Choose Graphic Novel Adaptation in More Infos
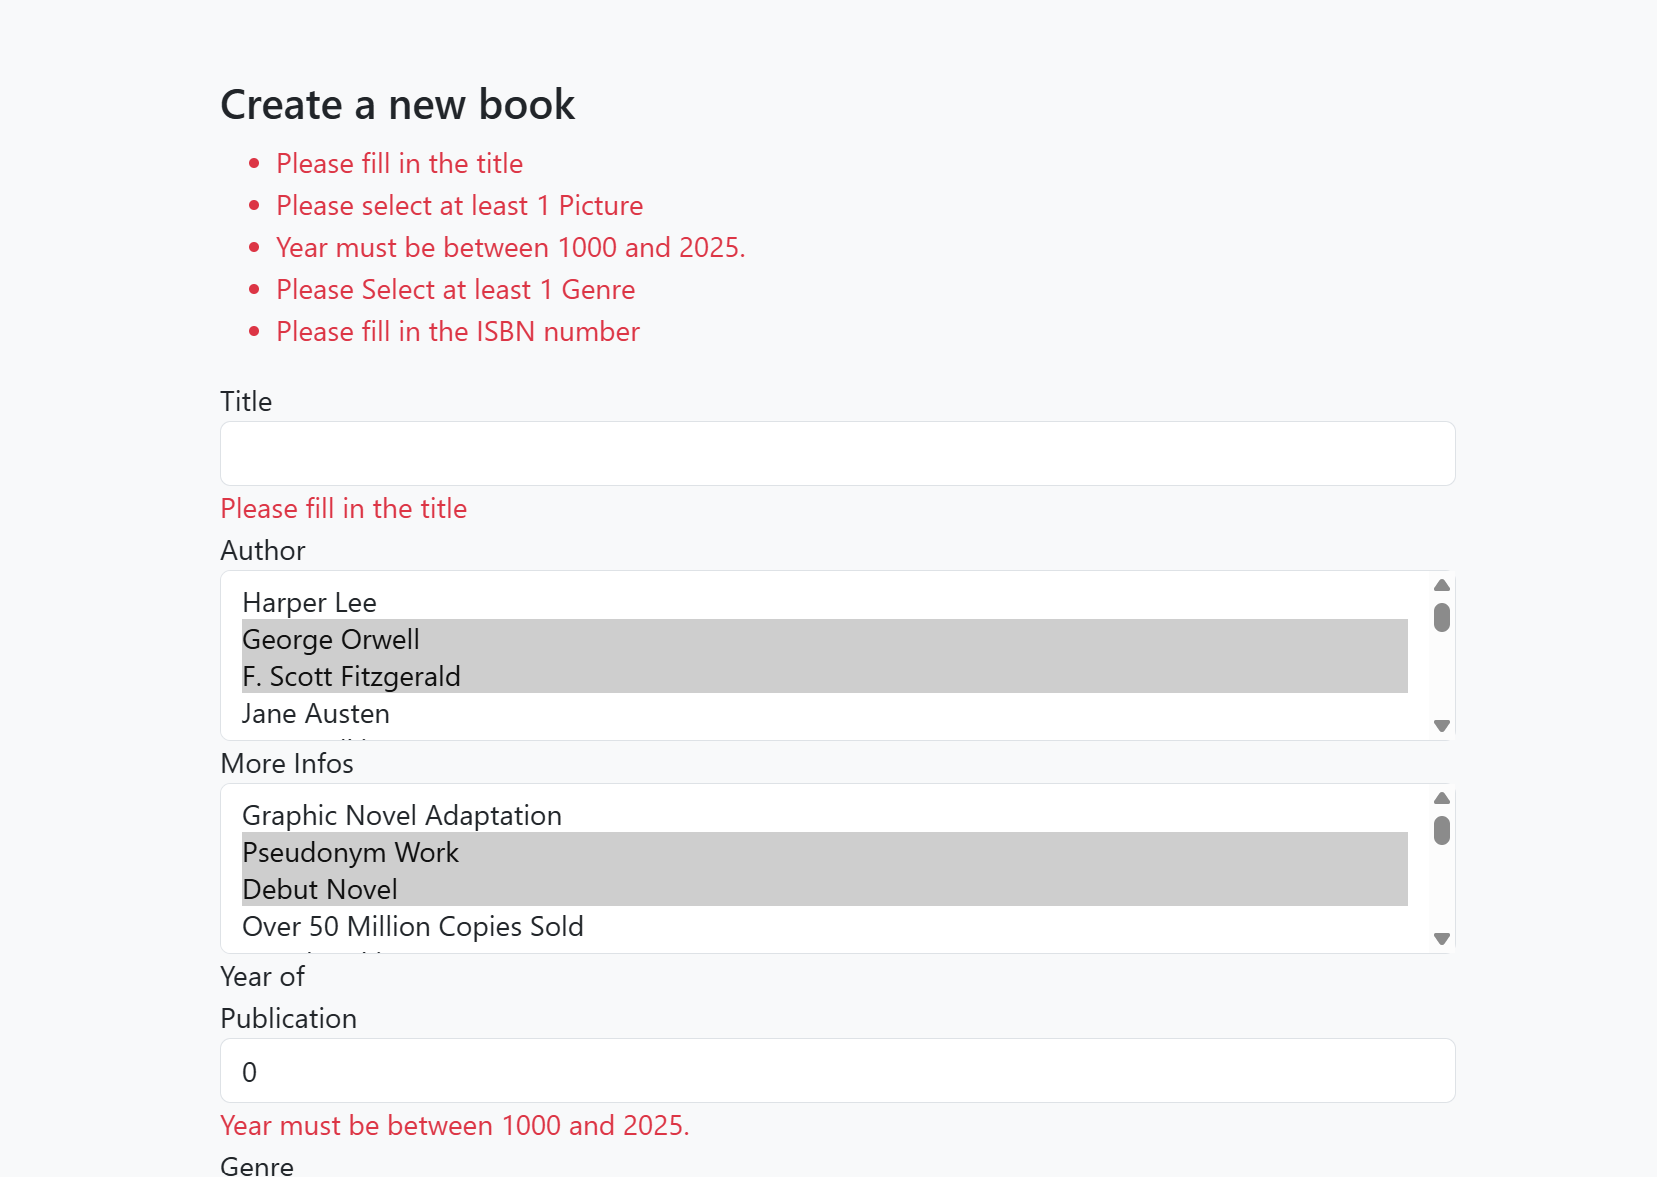The width and height of the screenshot is (1657, 1177). pyautogui.click(x=825, y=815)
